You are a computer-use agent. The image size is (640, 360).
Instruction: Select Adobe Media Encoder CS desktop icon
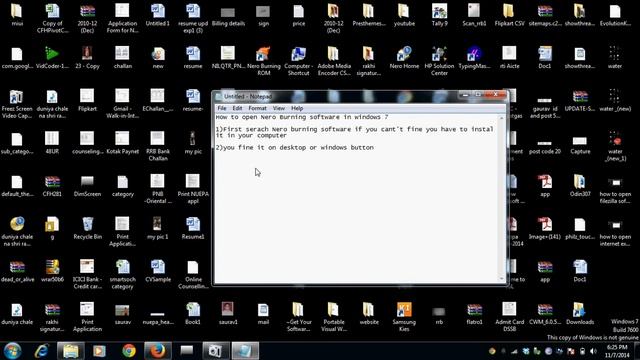(334, 61)
